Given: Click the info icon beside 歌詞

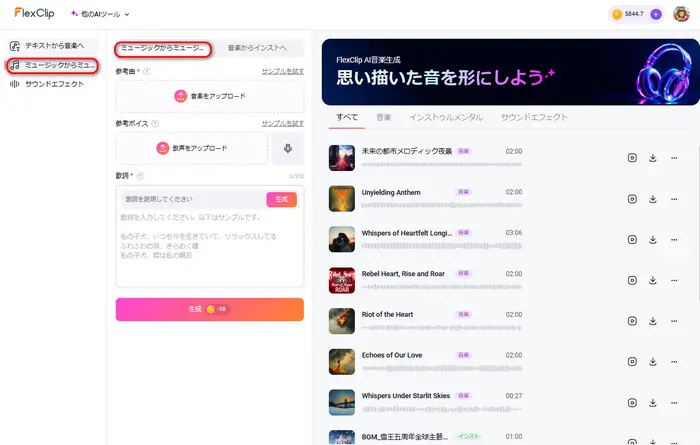Looking at the screenshot, I should coord(140,176).
